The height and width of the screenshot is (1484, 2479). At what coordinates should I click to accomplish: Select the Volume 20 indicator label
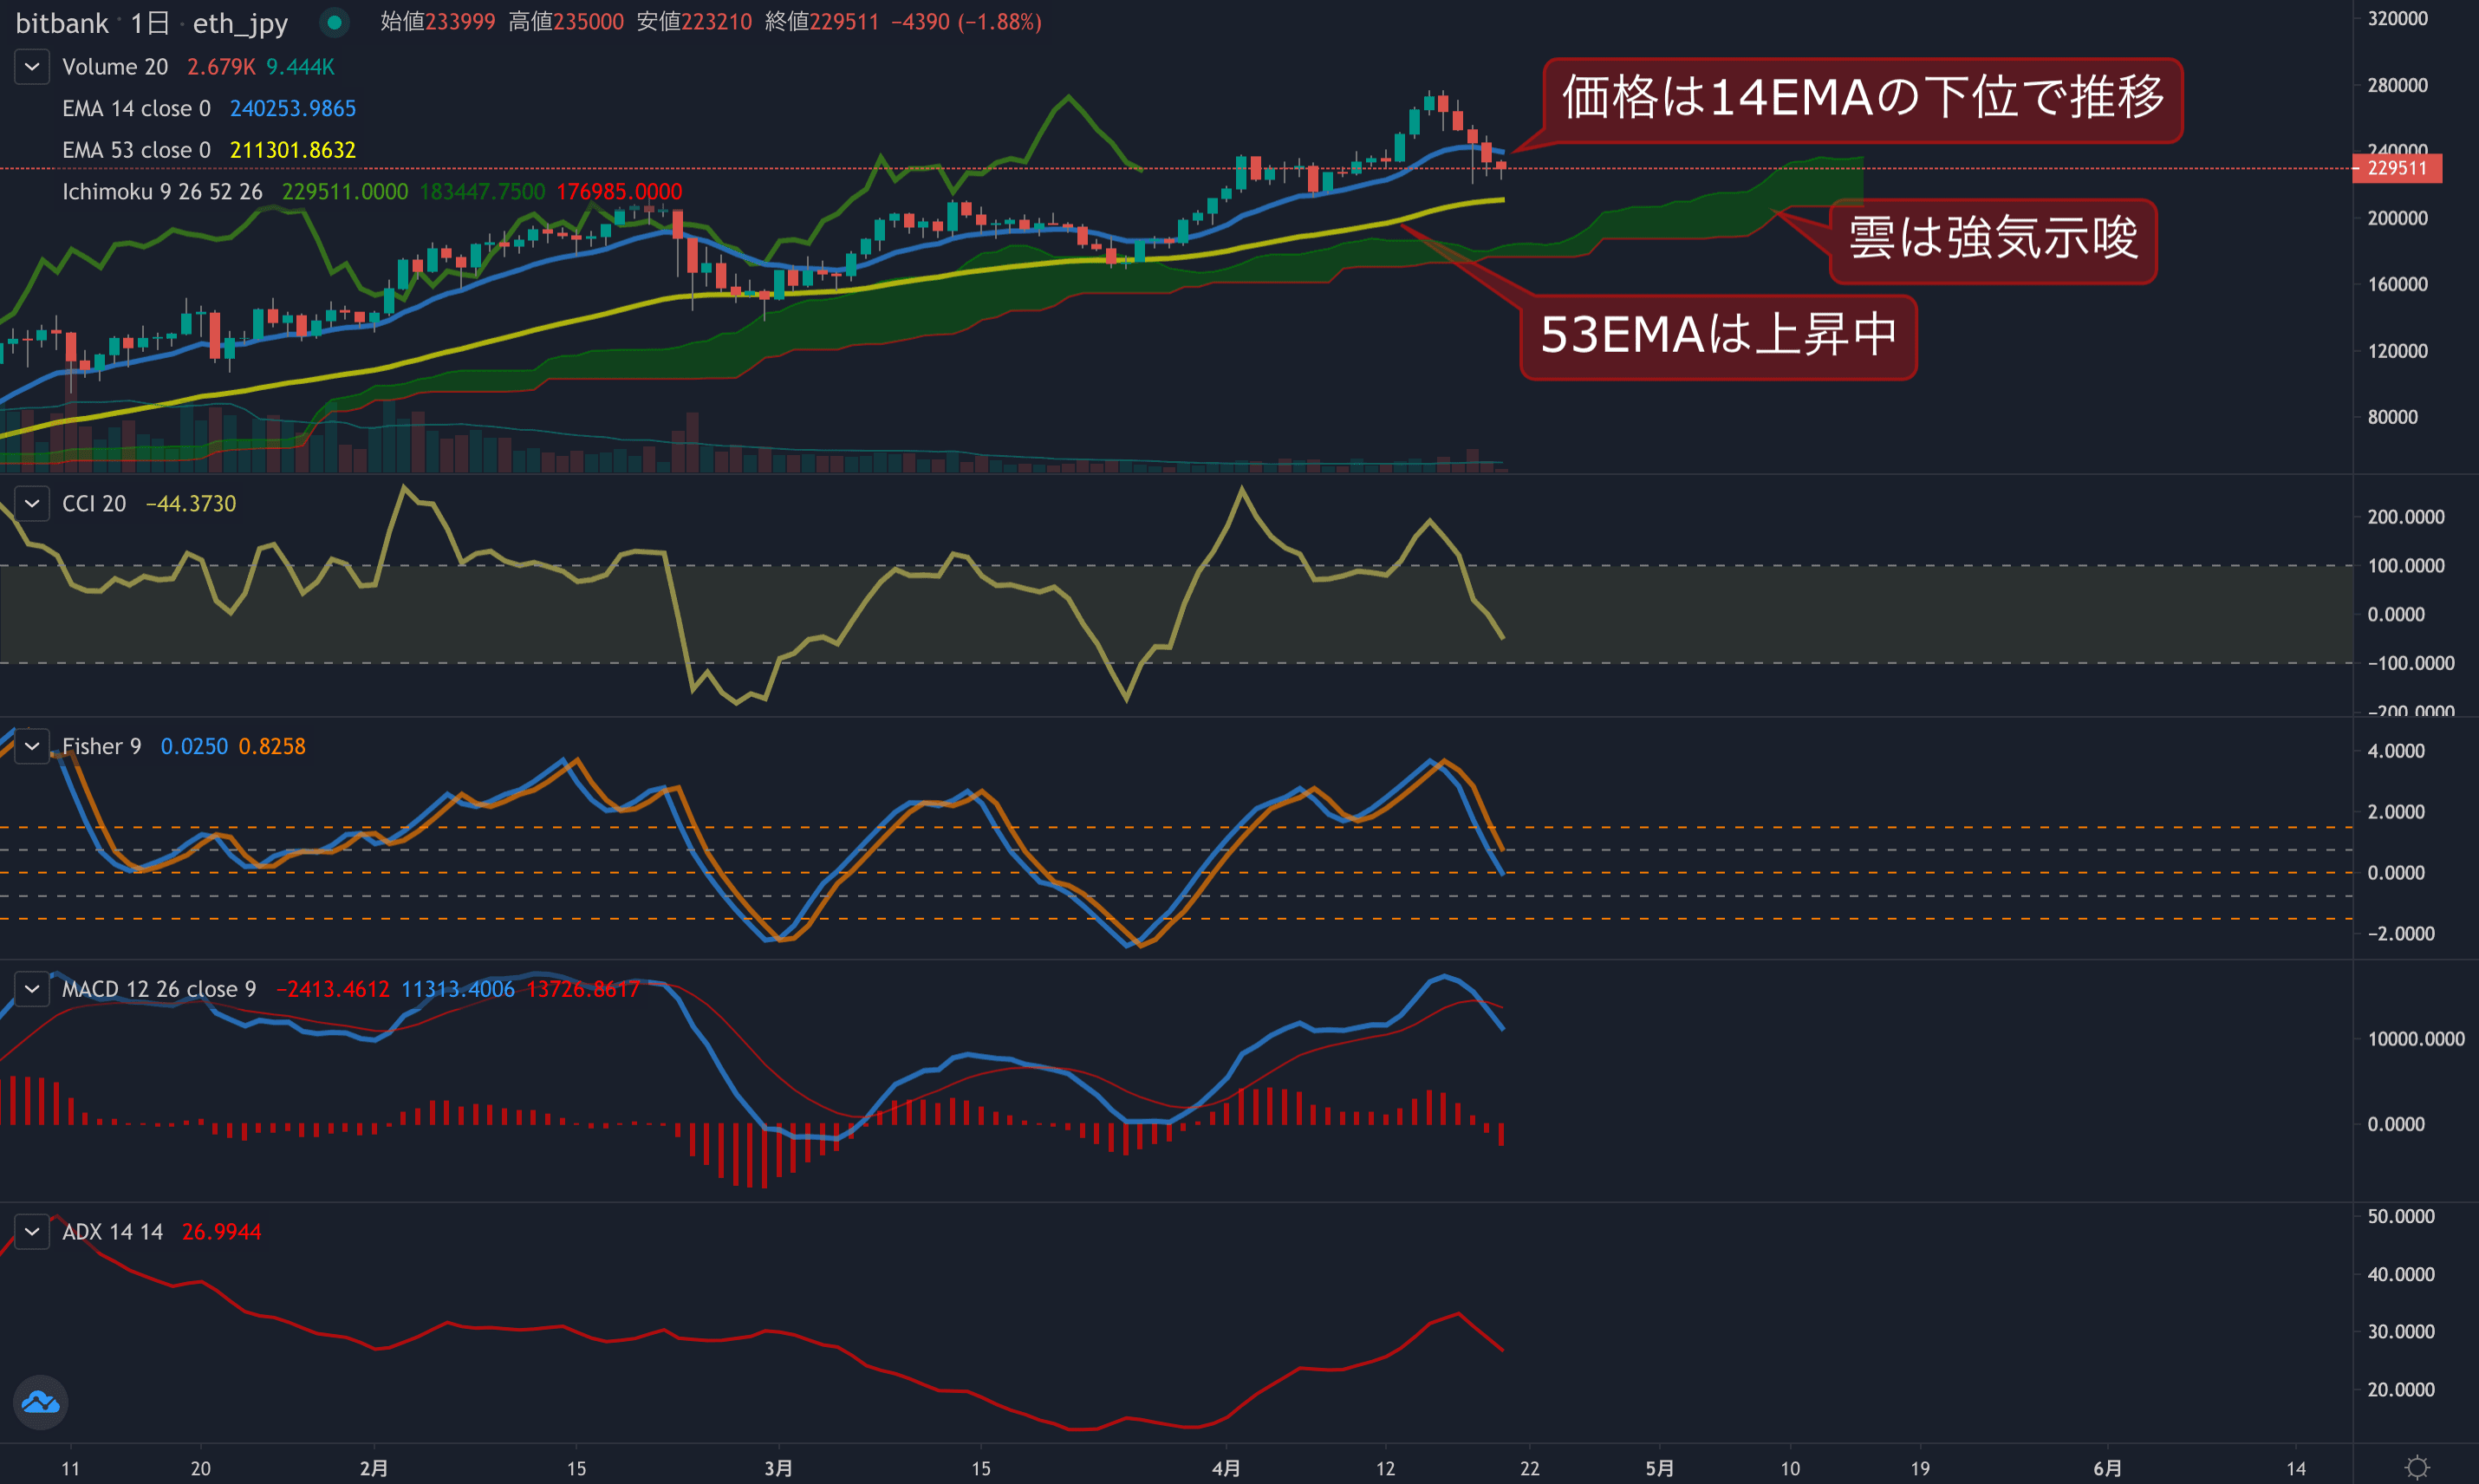[114, 67]
